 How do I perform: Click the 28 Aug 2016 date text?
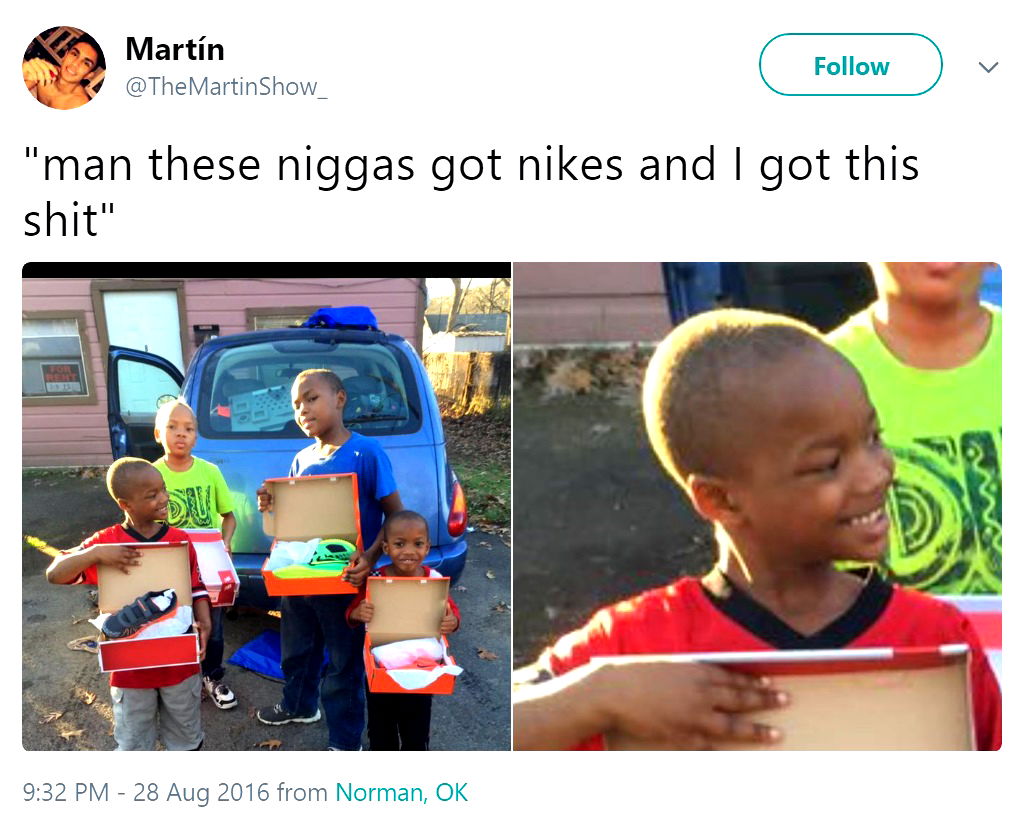click(201, 792)
